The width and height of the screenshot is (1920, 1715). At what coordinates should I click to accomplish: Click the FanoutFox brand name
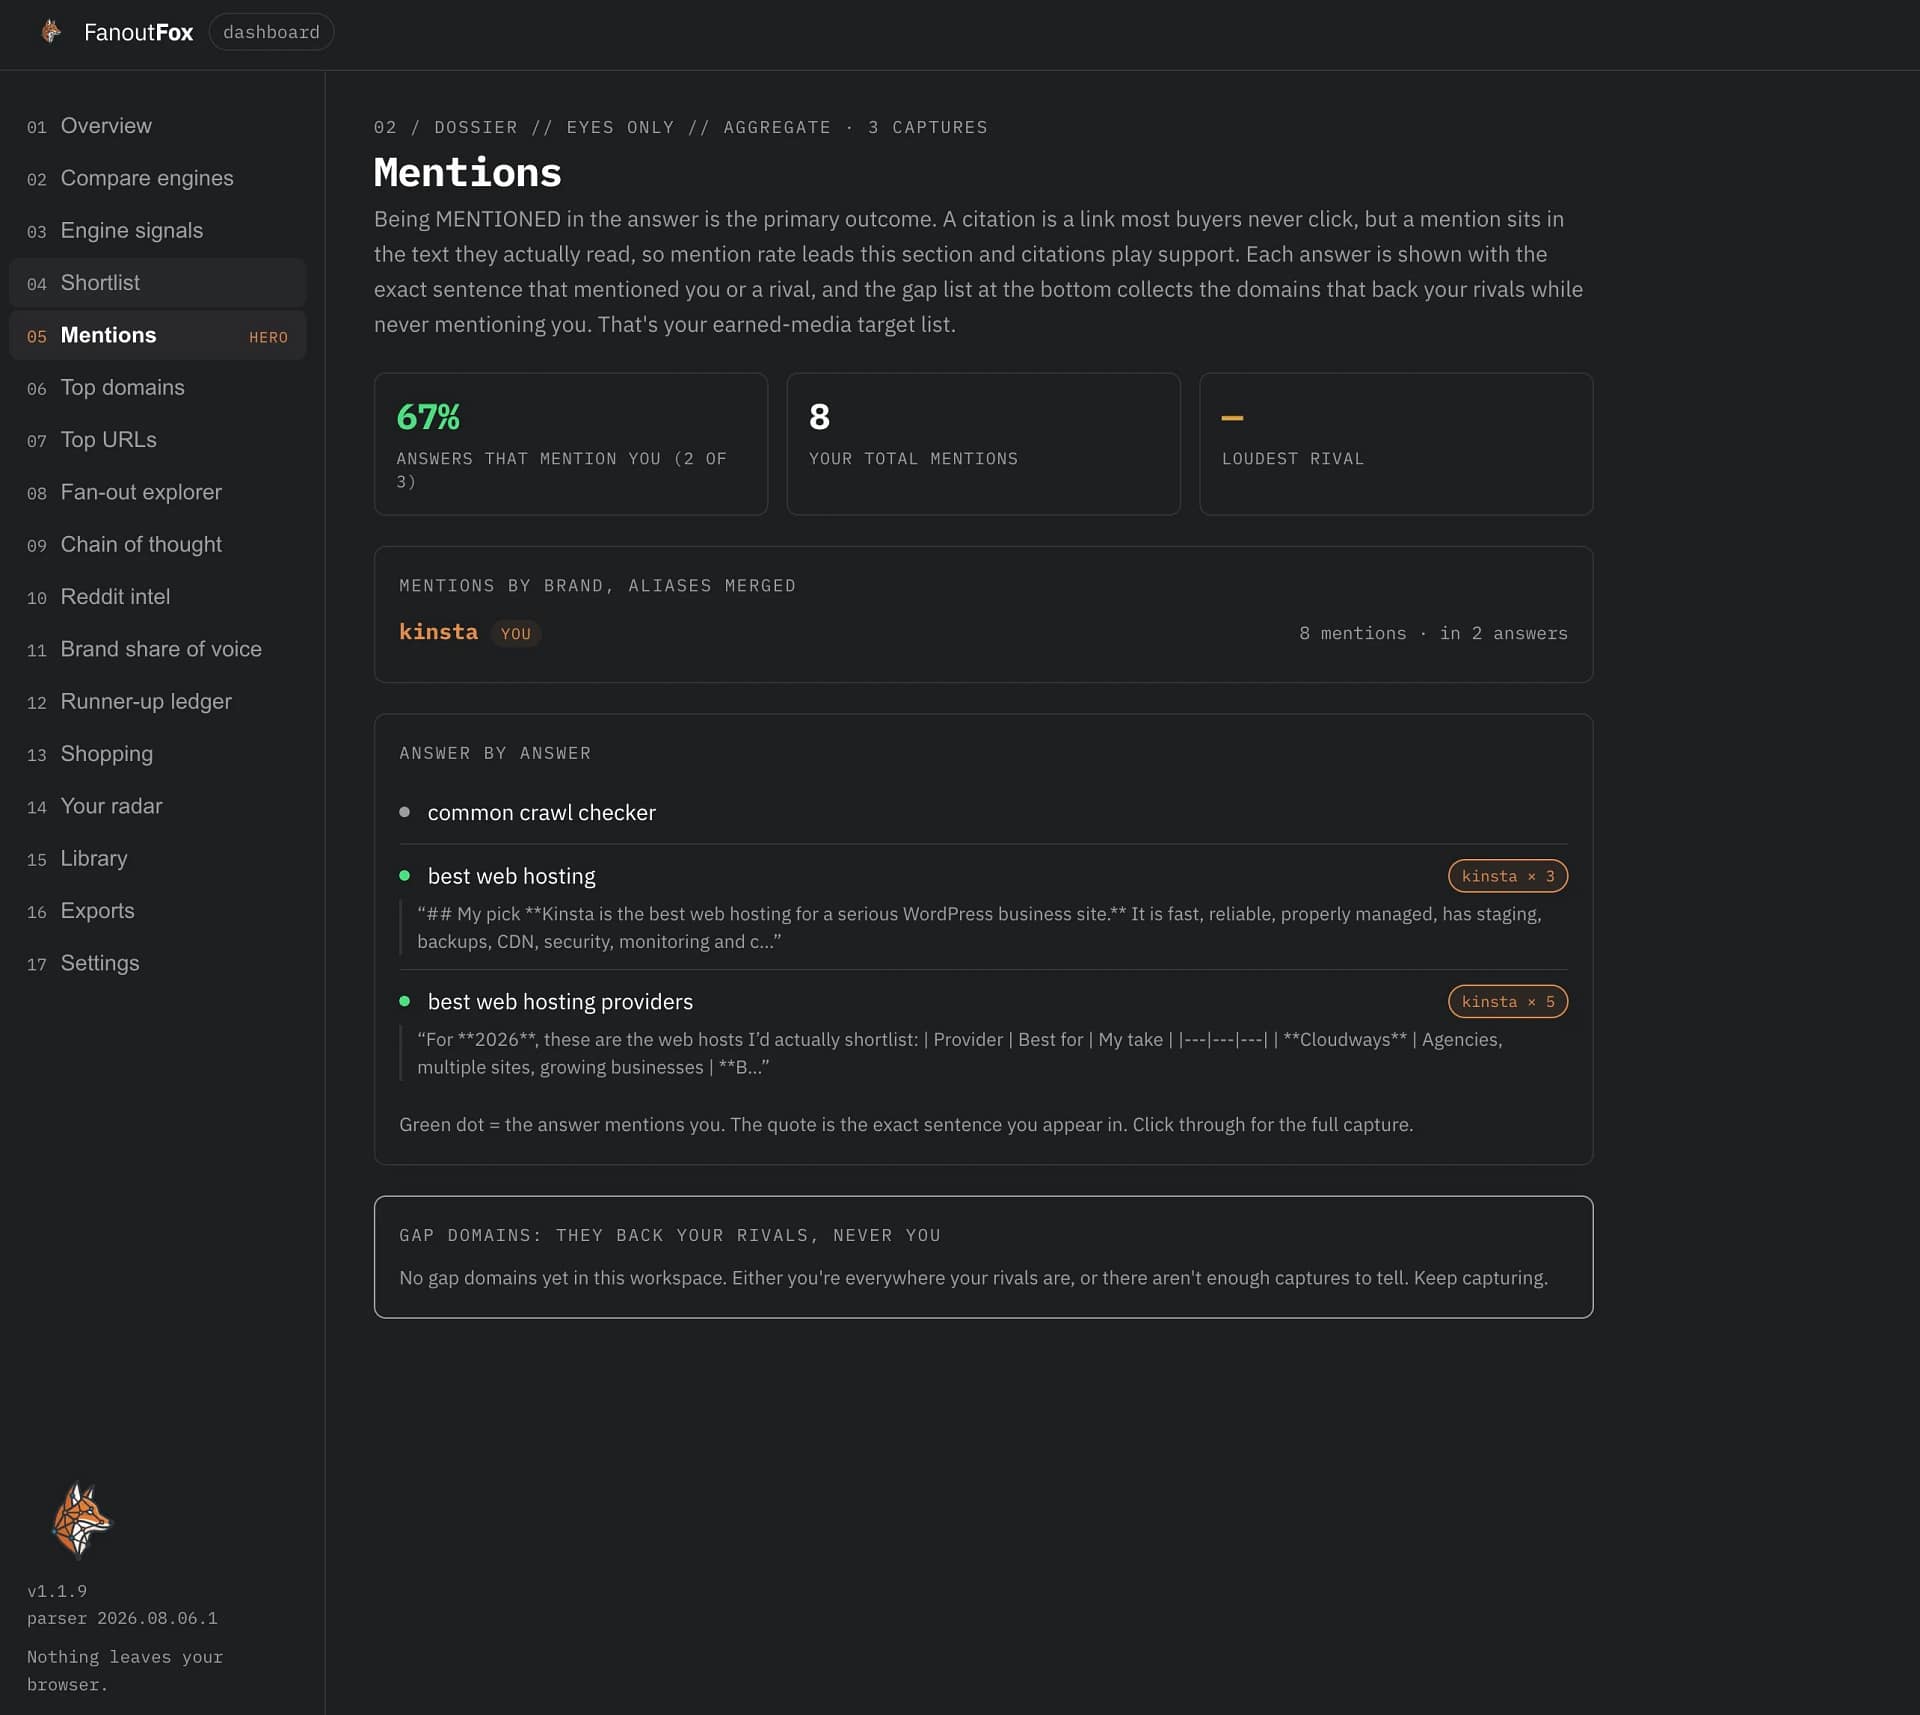pyautogui.click(x=138, y=32)
